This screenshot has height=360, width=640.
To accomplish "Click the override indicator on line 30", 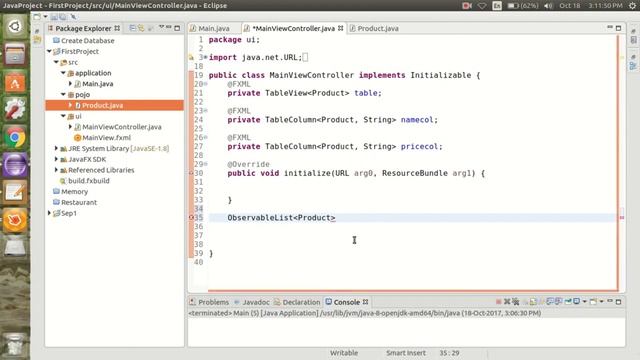I will point(191,173).
